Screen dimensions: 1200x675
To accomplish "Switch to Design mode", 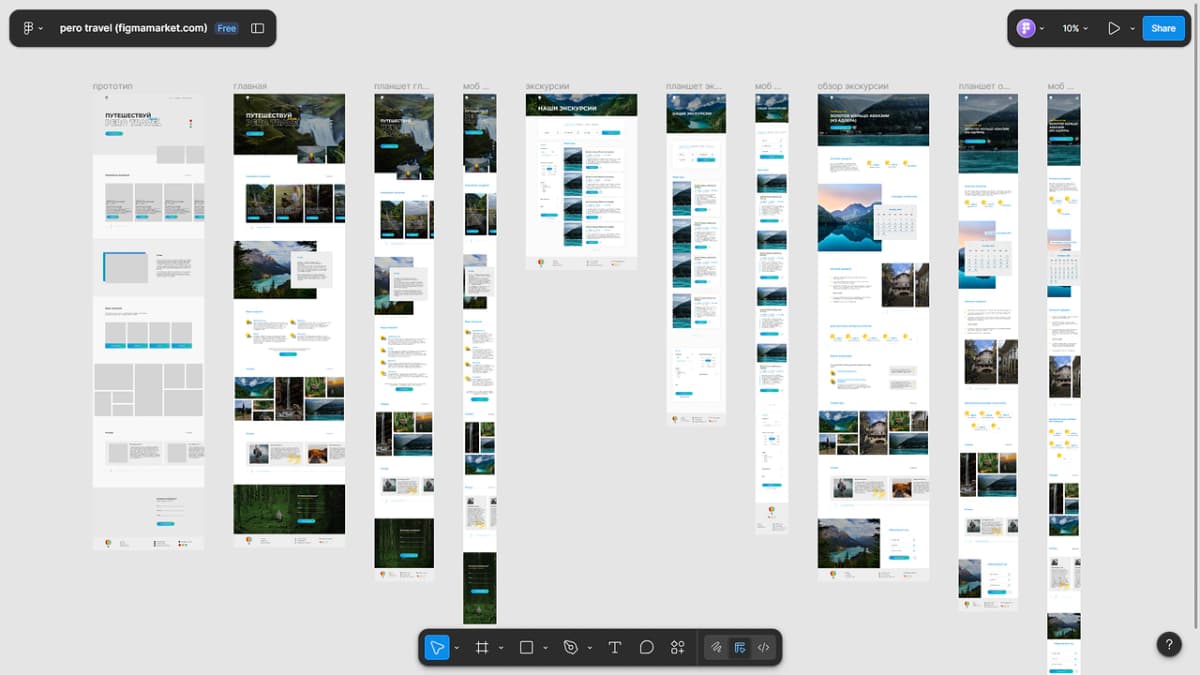I will point(740,647).
